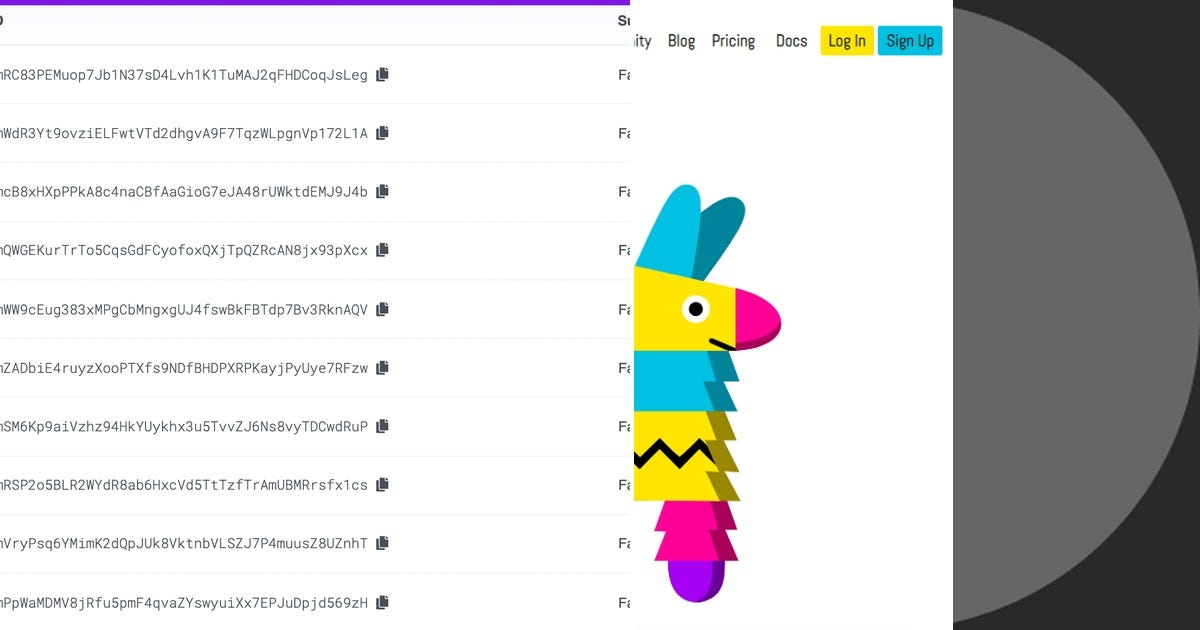Copy the key ending in 7Bv3RknAQV
Image resolution: width=1200 pixels, height=630 pixels.
click(x=382, y=309)
